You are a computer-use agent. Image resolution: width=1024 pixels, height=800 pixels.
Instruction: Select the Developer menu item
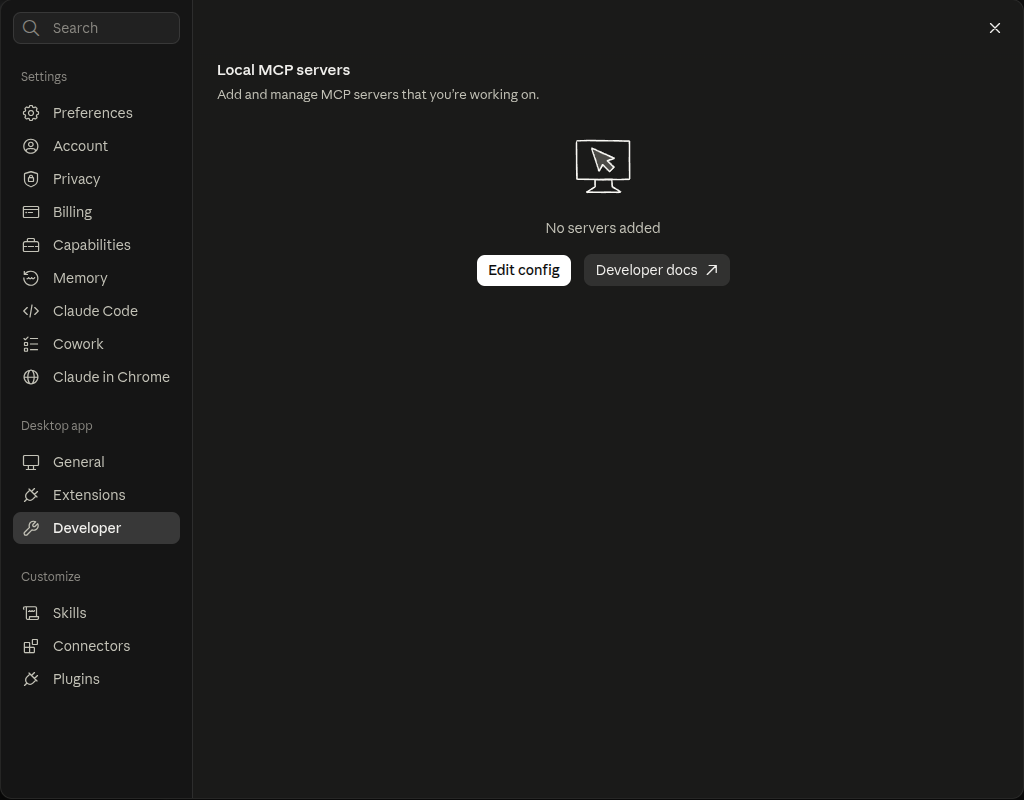[x=97, y=528]
